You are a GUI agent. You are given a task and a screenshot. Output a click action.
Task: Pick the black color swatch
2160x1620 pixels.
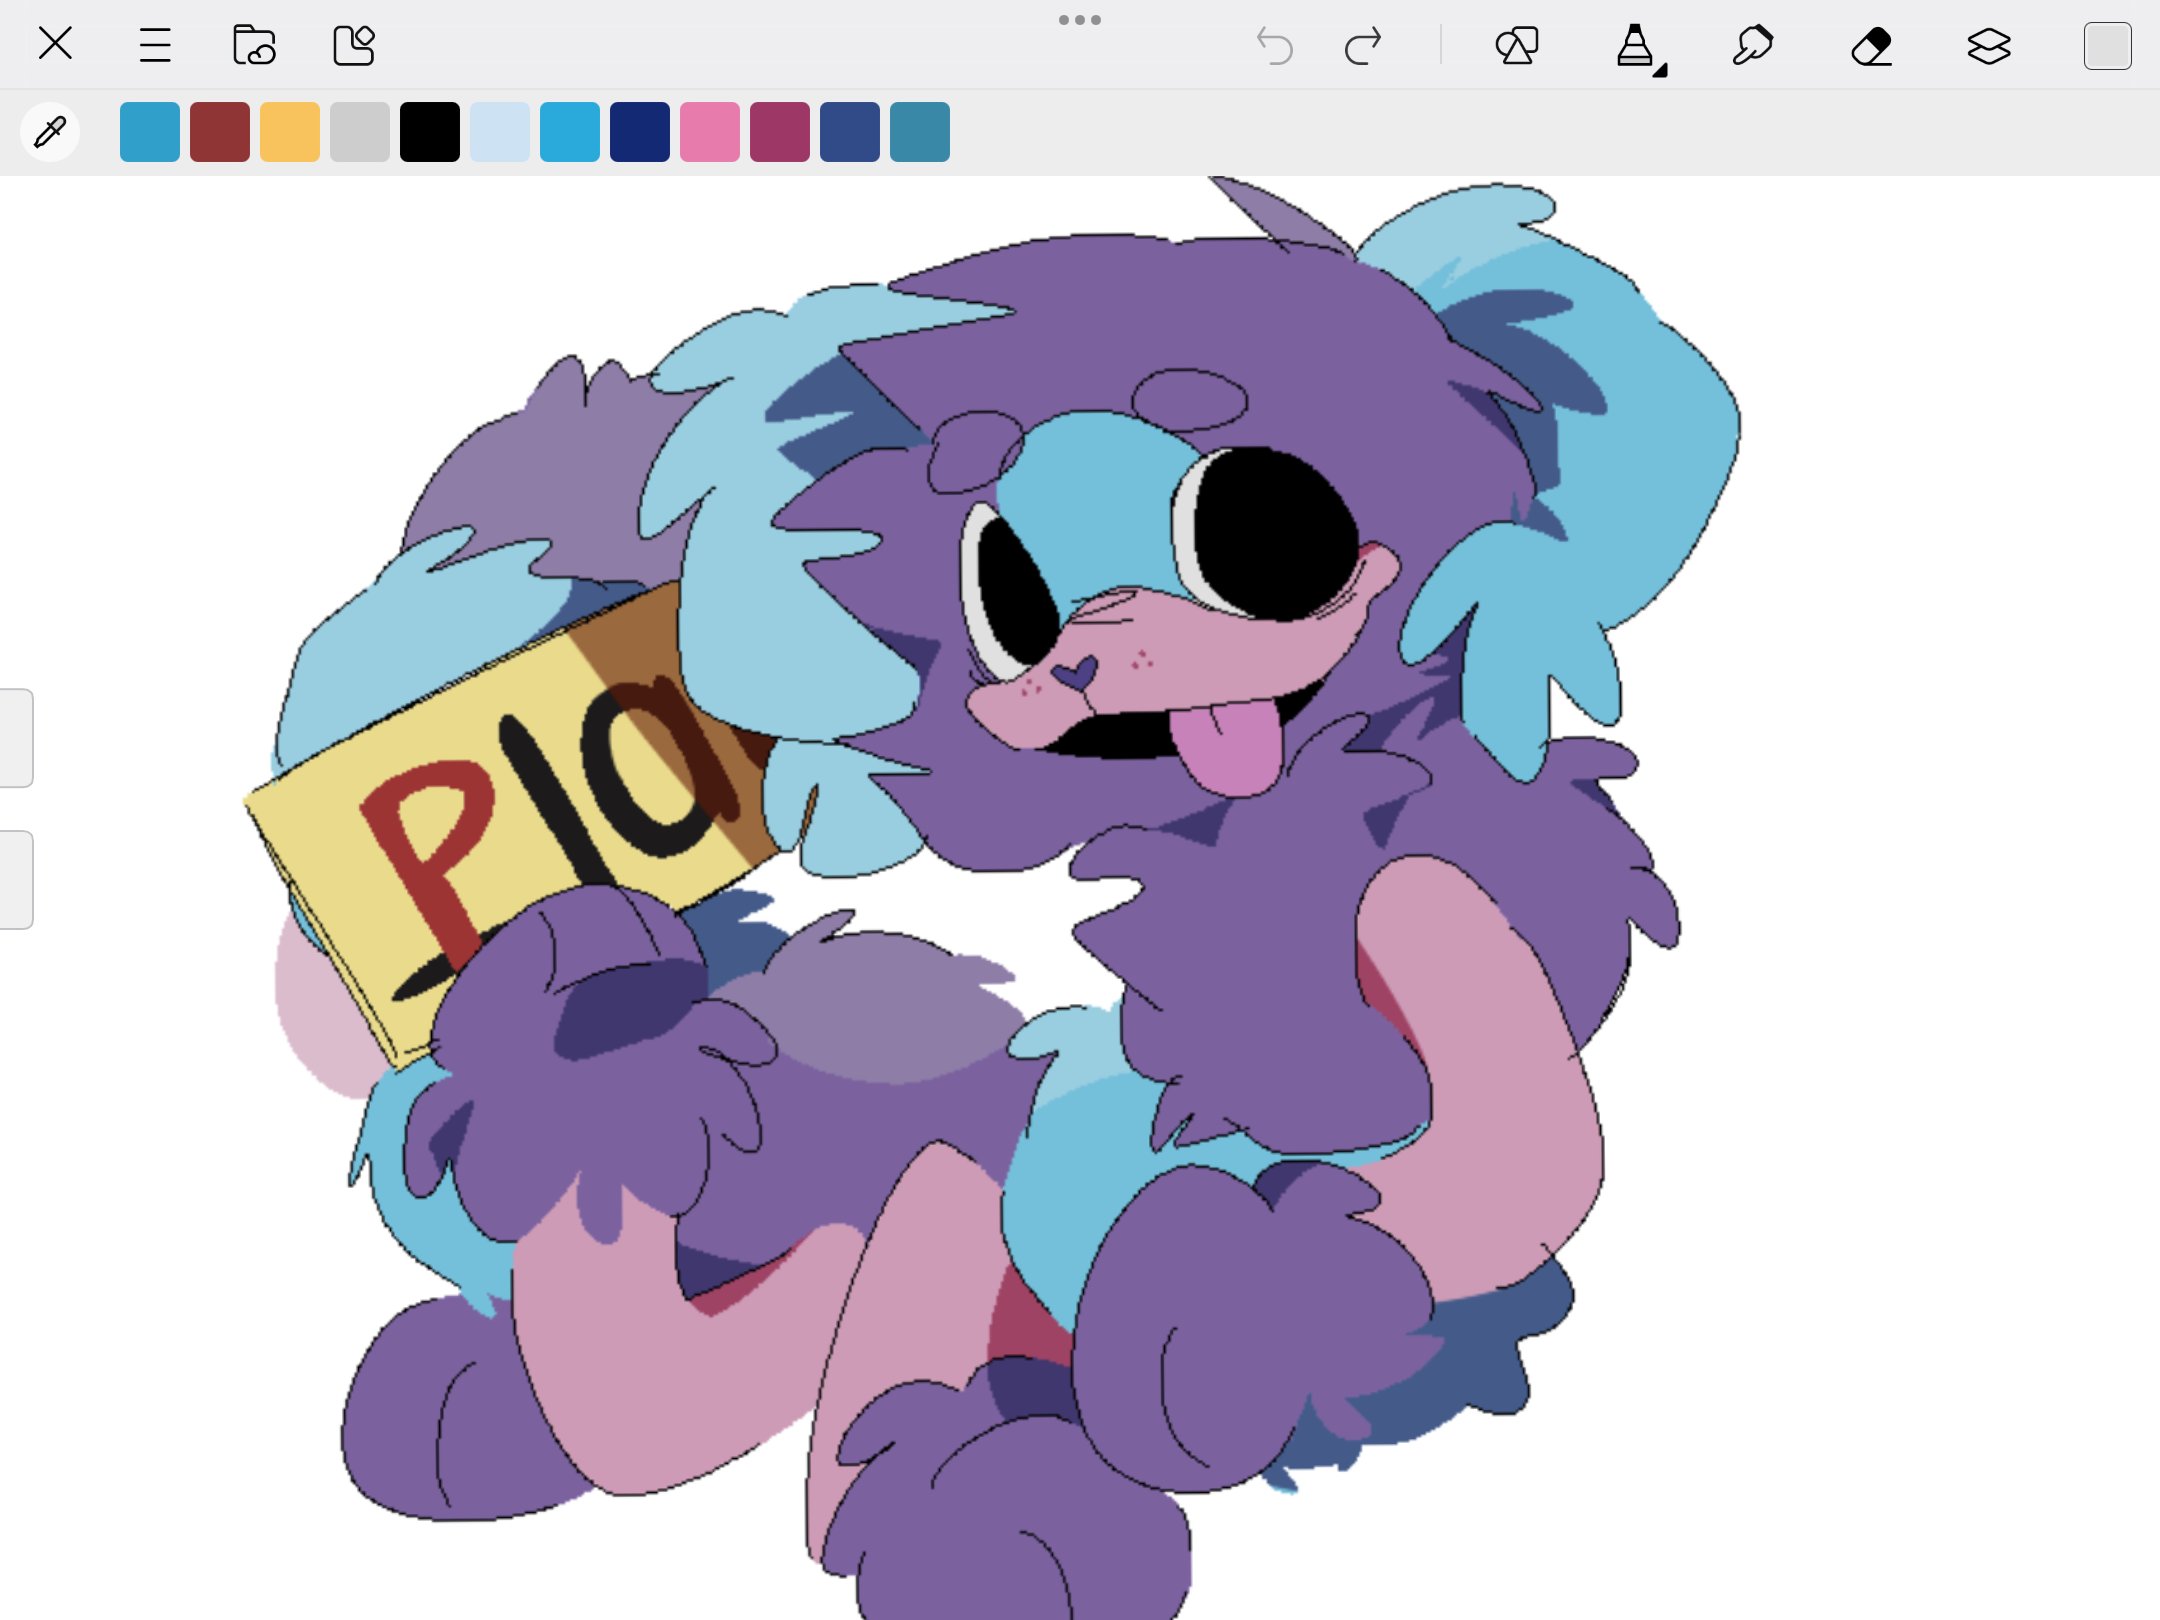point(430,131)
